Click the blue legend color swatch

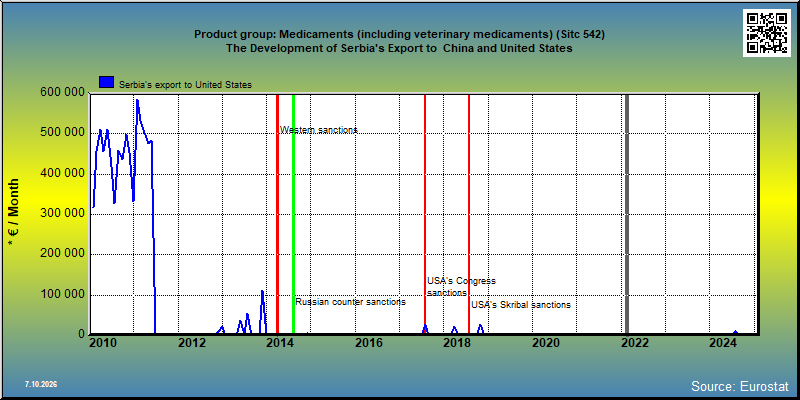(x=106, y=83)
